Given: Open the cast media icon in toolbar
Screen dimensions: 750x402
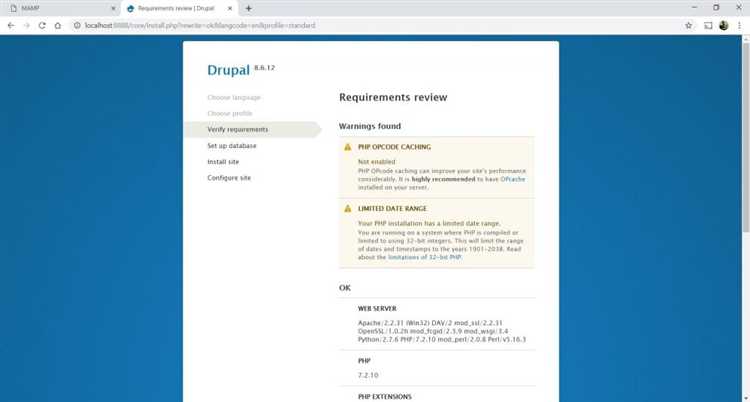Looking at the screenshot, I should pyautogui.click(x=708, y=25).
